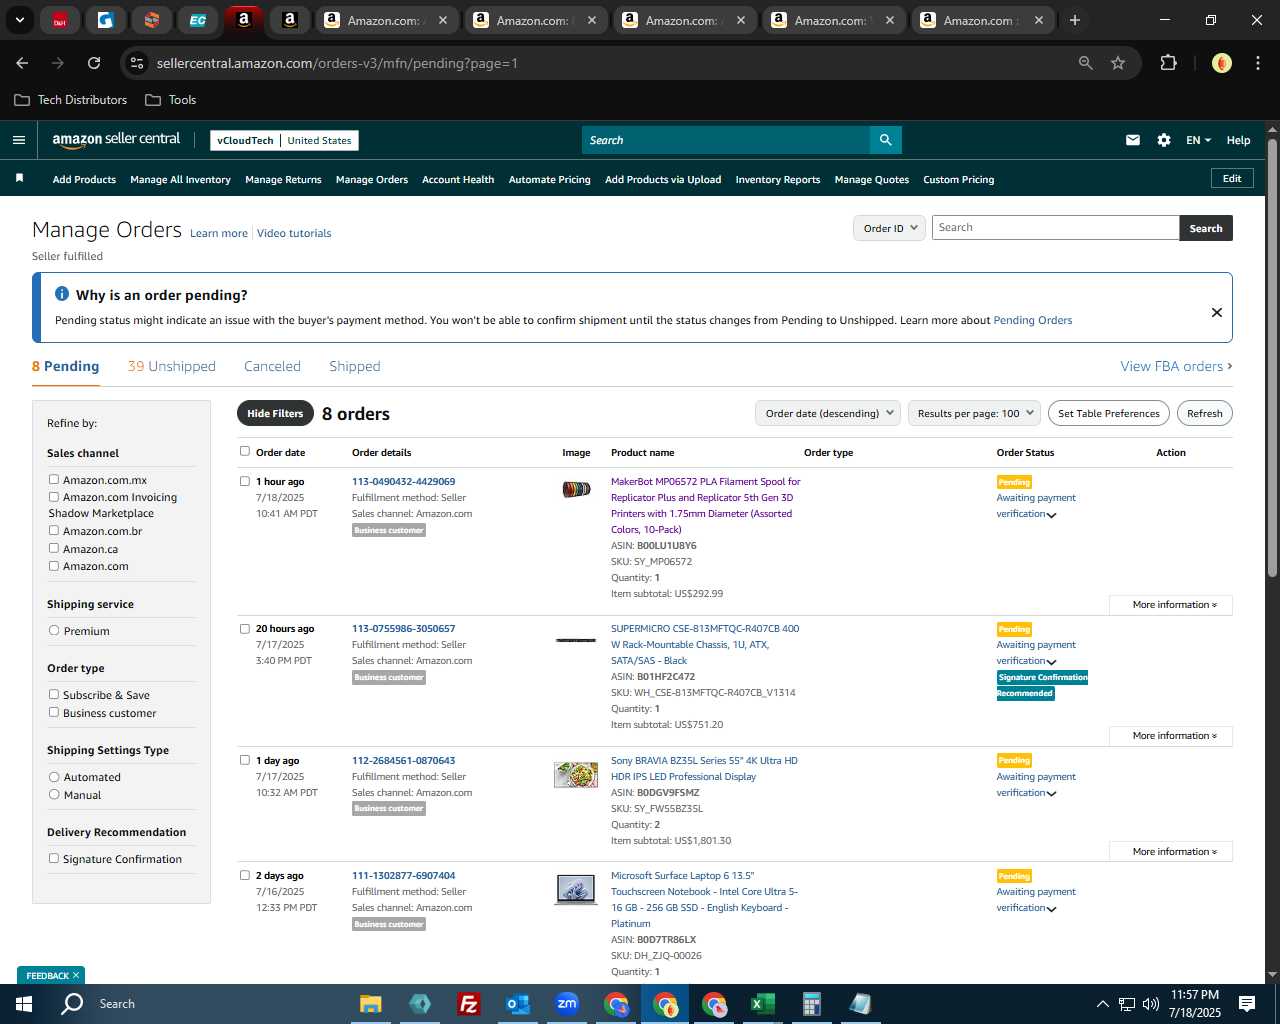1280x1024 pixels.
Task: Open File Explorer from the taskbar
Action: pos(371,1004)
